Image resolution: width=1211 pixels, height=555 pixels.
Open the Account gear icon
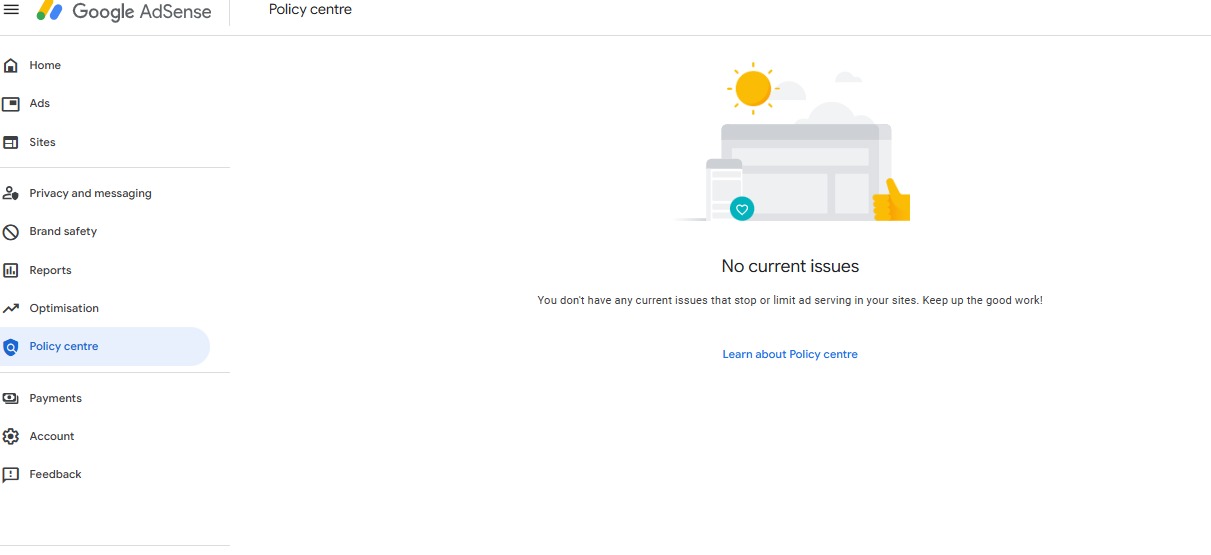[x=11, y=437]
